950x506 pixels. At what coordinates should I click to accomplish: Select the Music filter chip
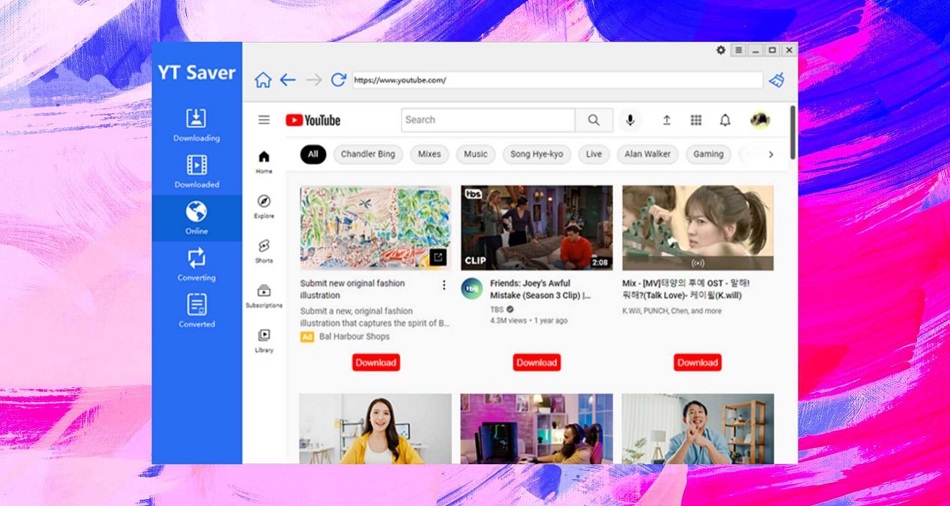point(476,155)
